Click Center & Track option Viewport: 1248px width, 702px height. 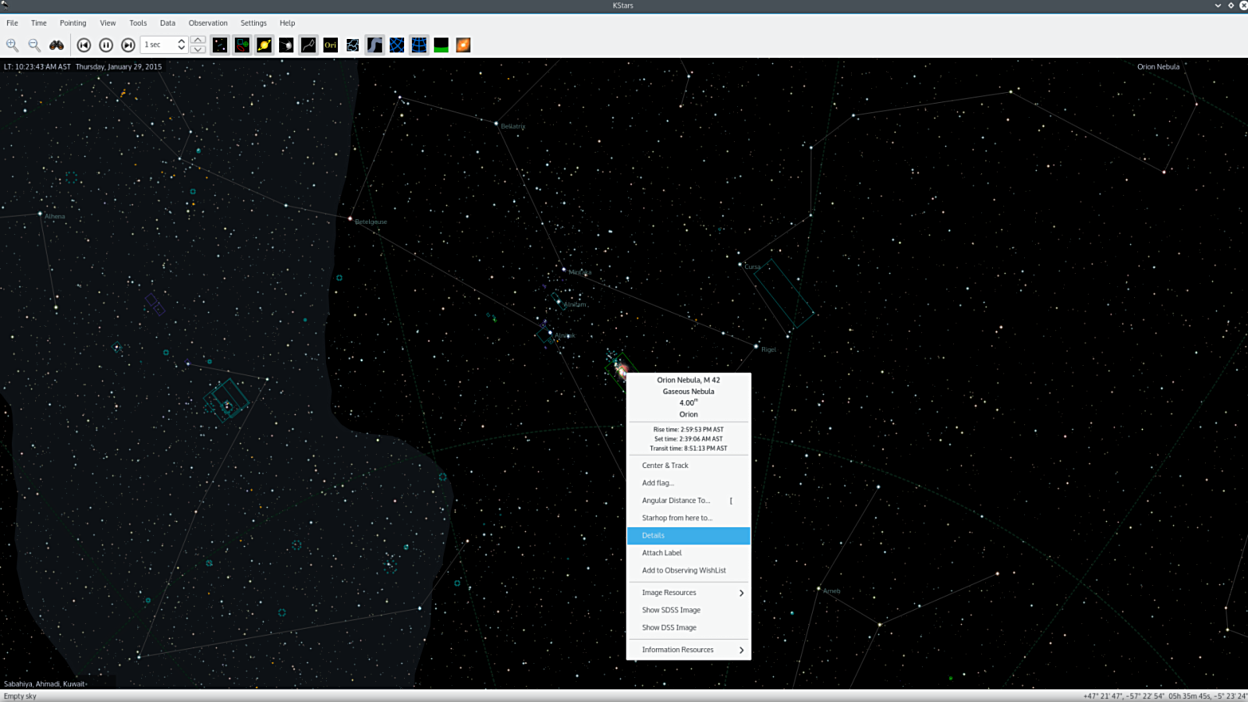tap(665, 465)
